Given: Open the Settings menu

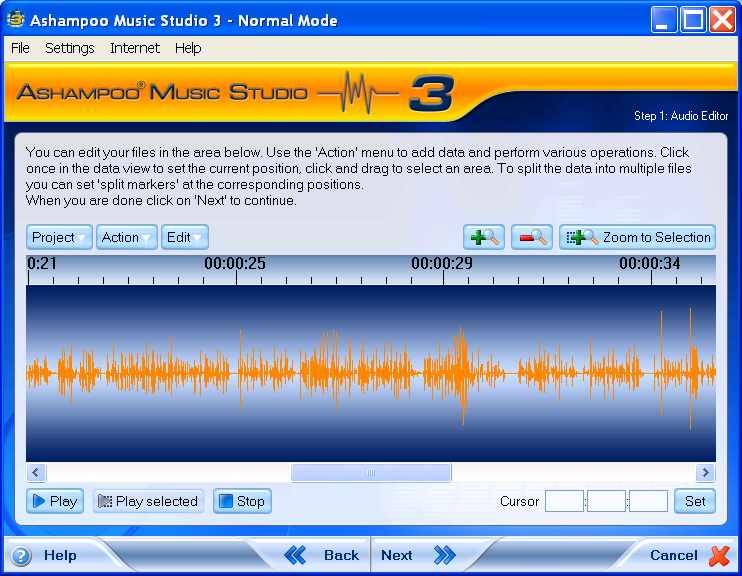Looking at the screenshot, I should click(70, 48).
